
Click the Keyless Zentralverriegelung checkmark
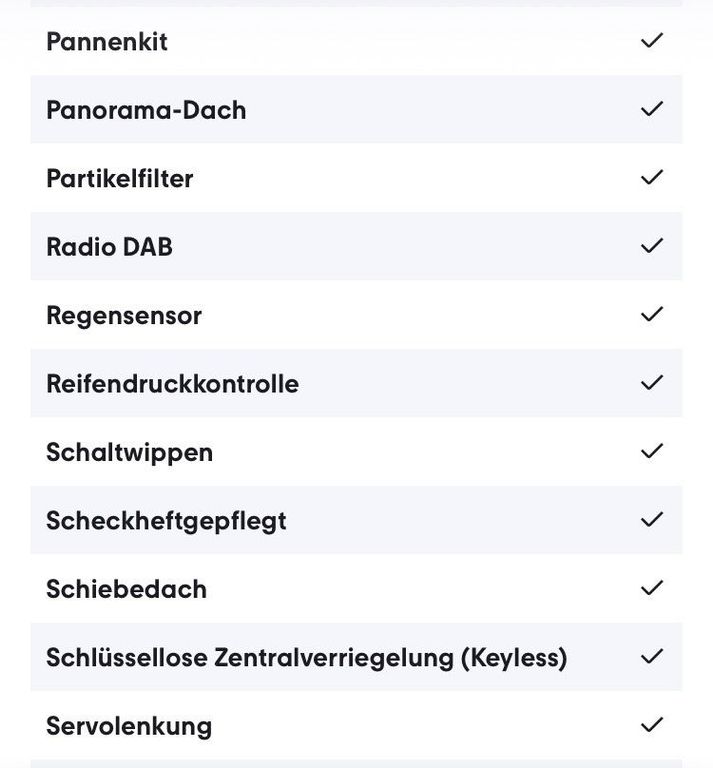pyautogui.click(x=652, y=657)
